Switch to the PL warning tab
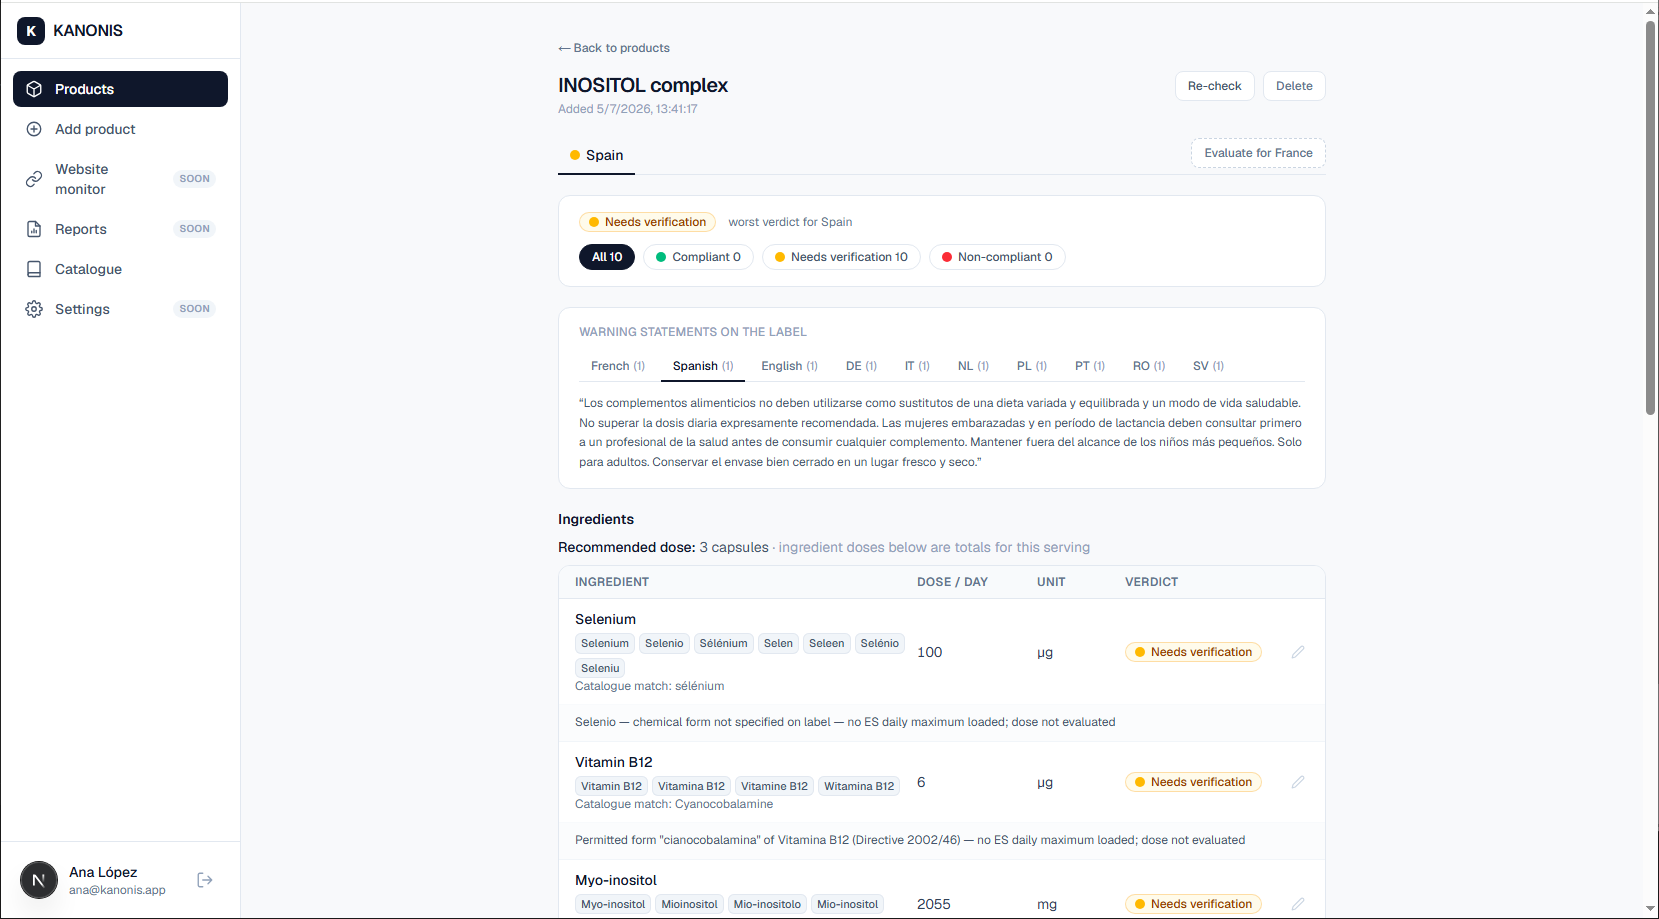This screenshot has height=919, width=1659. pyautogui.click(x=1032, y=366)
